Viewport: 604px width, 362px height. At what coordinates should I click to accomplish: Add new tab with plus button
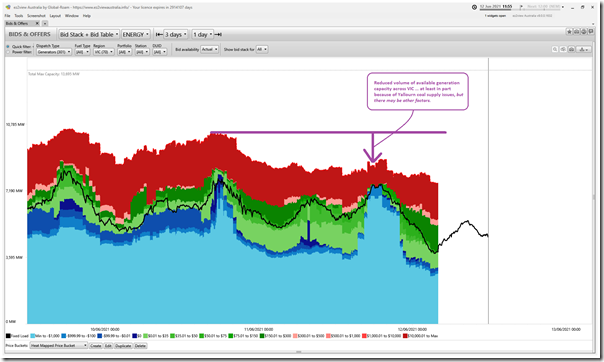click(45, 23)
